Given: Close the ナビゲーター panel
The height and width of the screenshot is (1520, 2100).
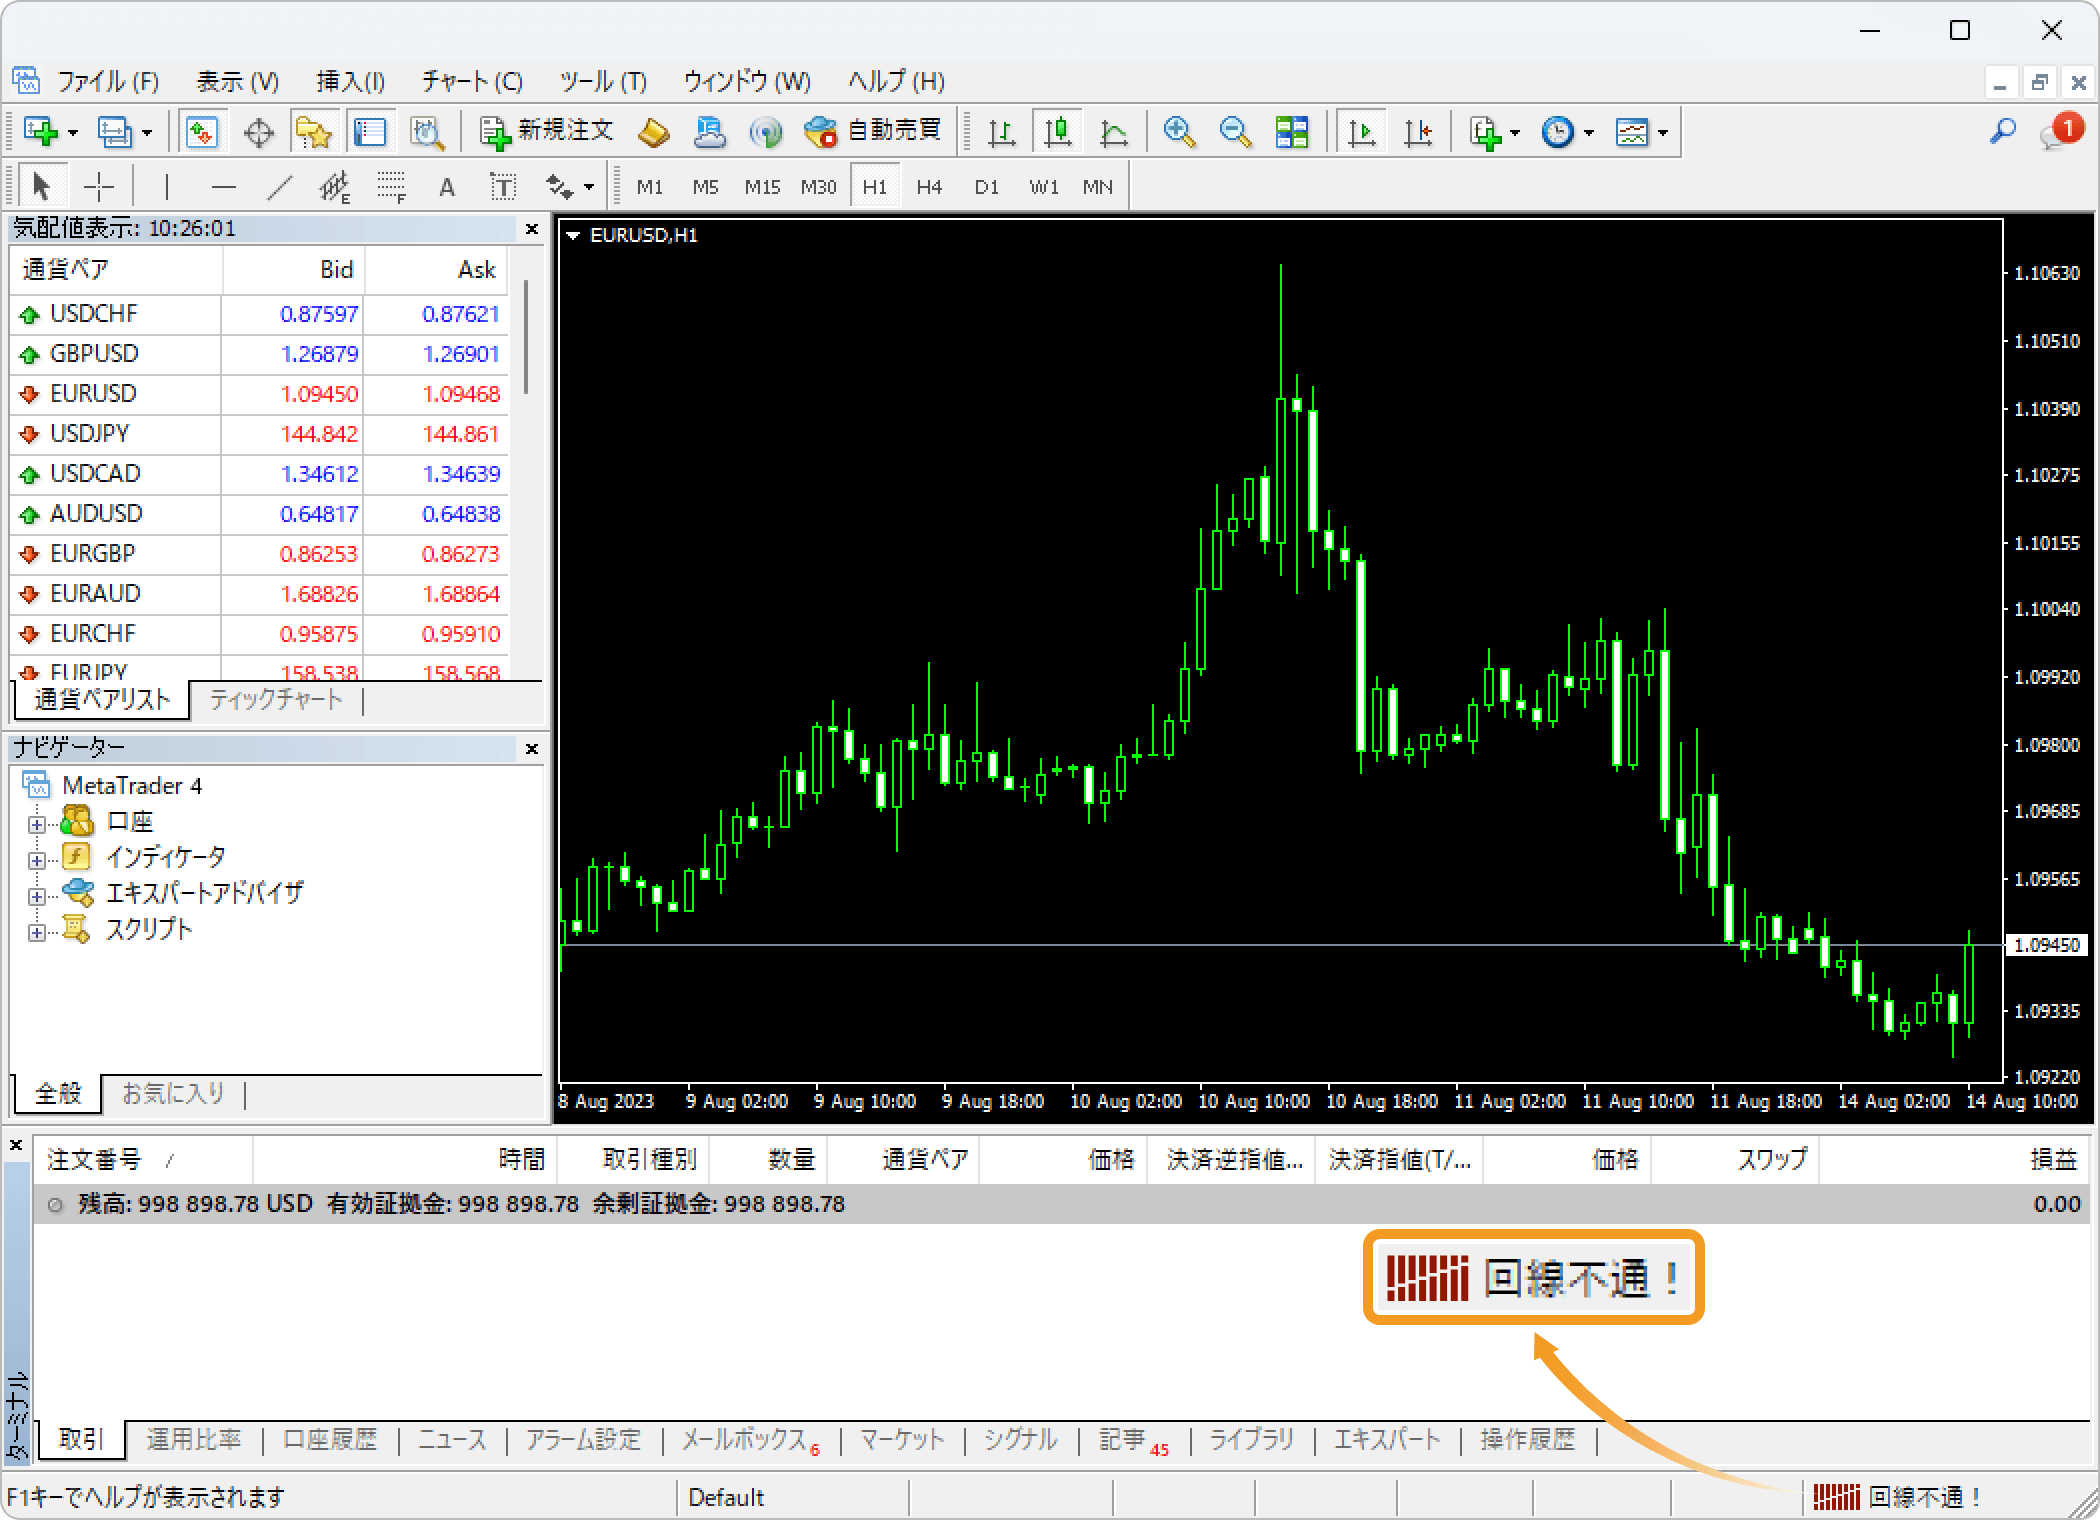Looking at the screenshot, I should point(532,748).
